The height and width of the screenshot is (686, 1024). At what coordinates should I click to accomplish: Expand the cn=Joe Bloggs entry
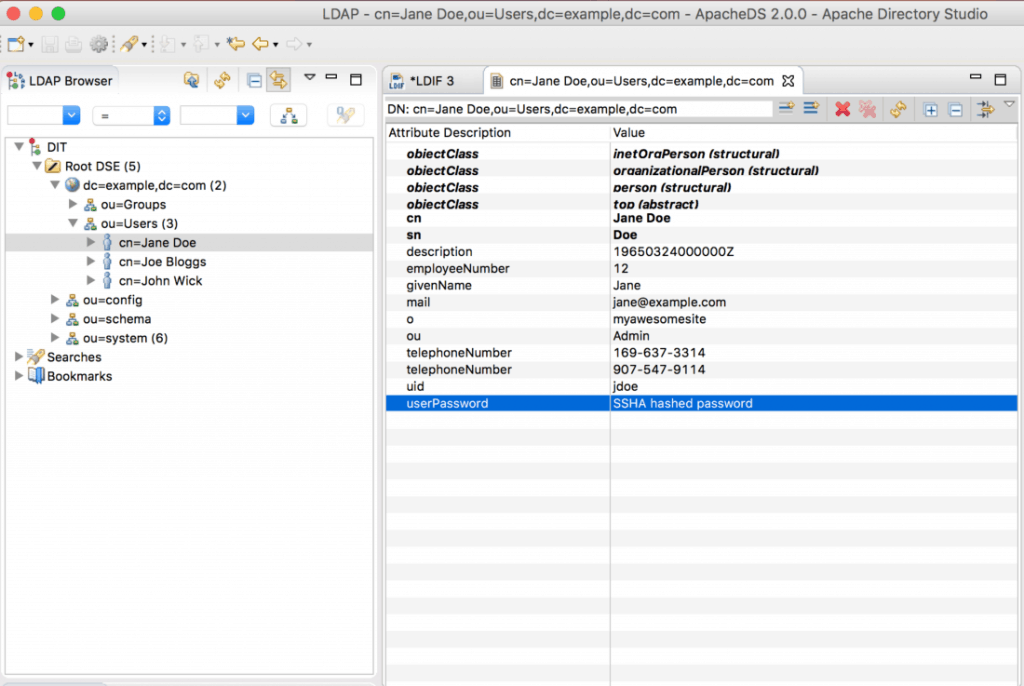[91, 261]
